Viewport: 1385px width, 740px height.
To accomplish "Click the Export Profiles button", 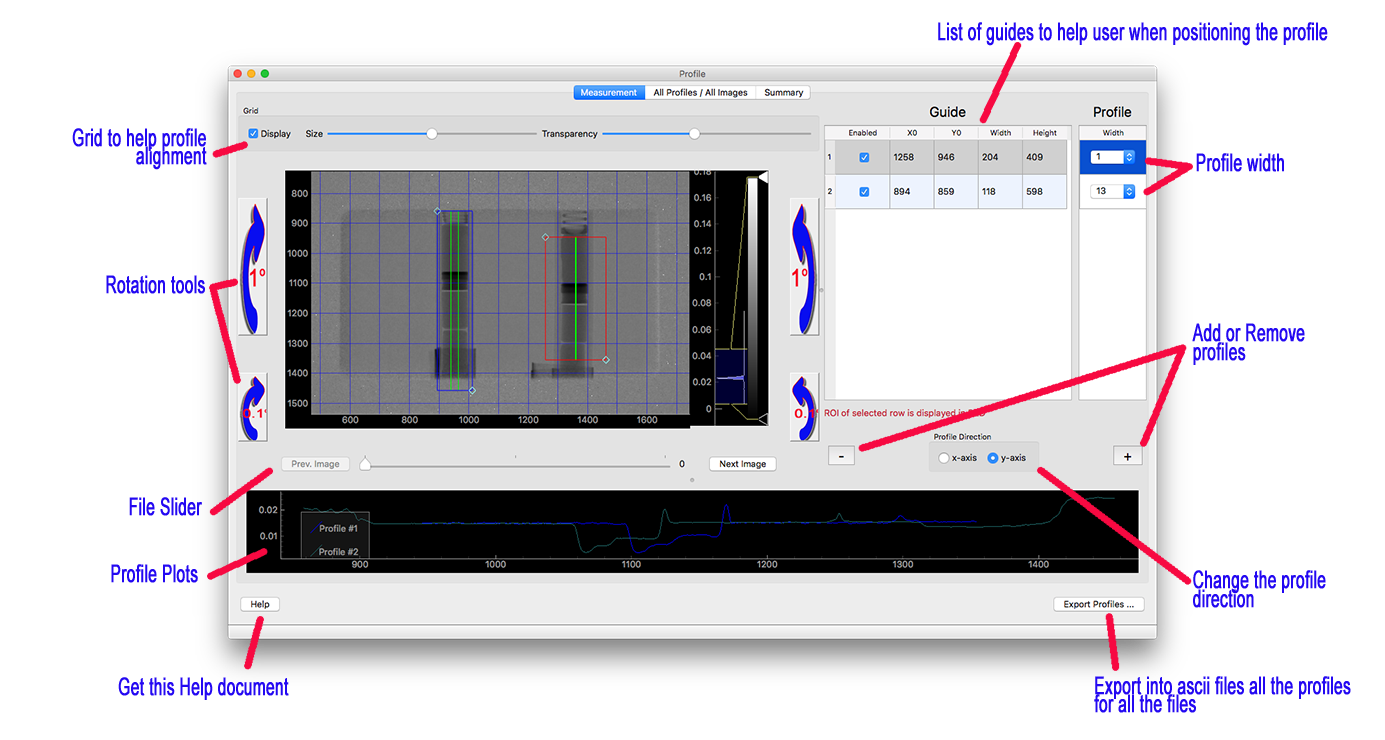I will [x=1098, y=604].
